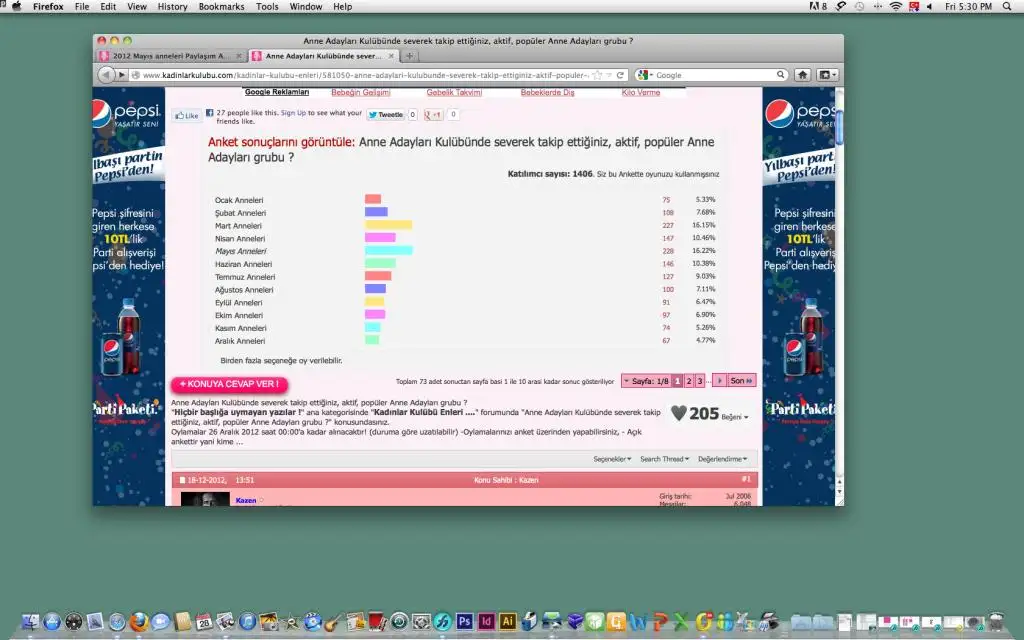1024x640 pixels.
Task: Open the Google search engine dropdown
Action: pyautogui.click(x=645, y=75)
